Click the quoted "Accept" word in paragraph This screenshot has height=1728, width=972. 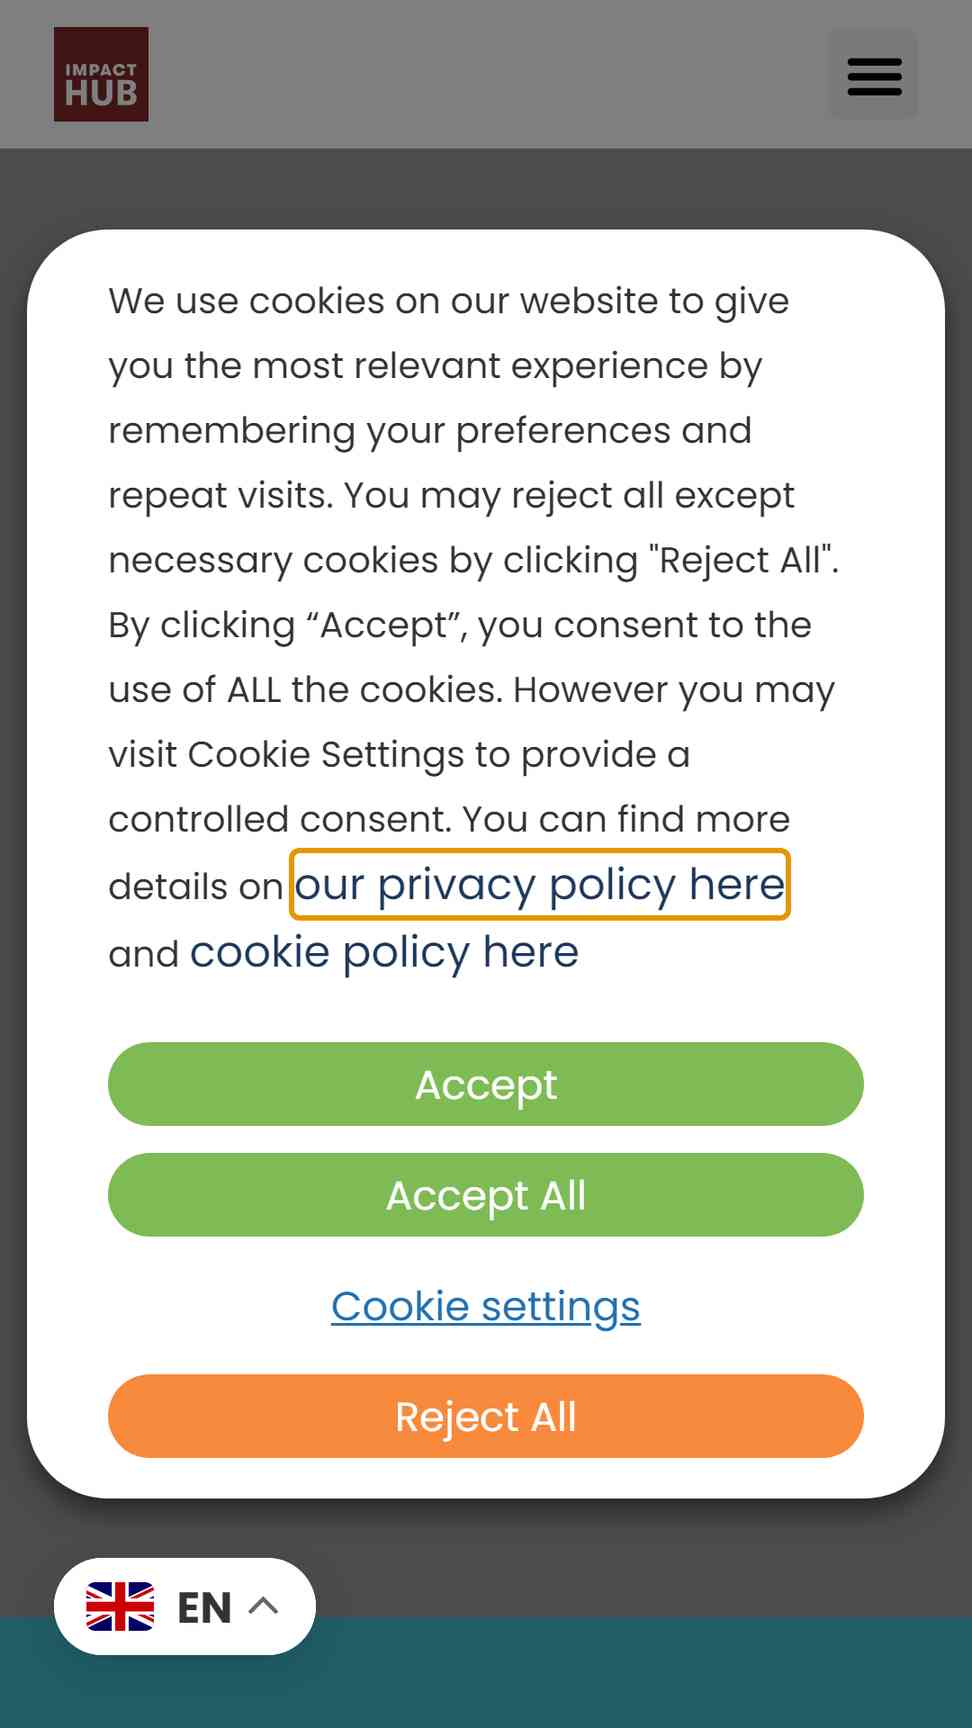click(388, 625)
